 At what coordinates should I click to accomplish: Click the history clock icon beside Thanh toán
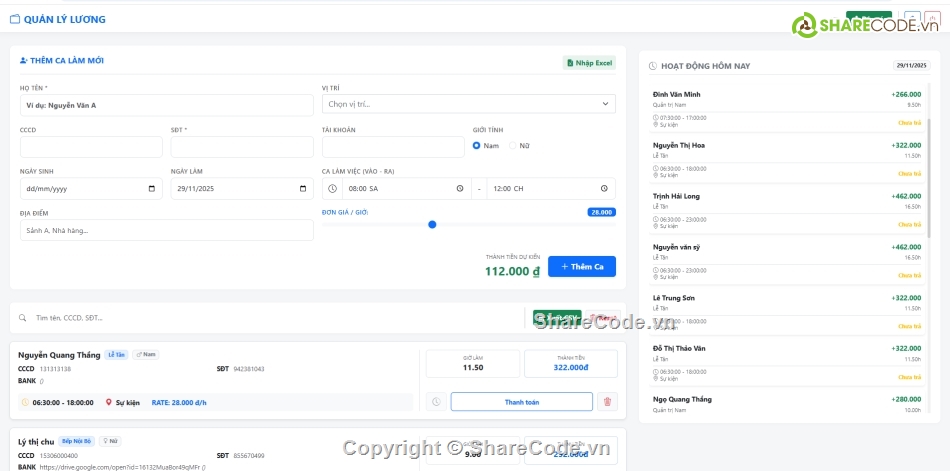[x=436, y=402]
